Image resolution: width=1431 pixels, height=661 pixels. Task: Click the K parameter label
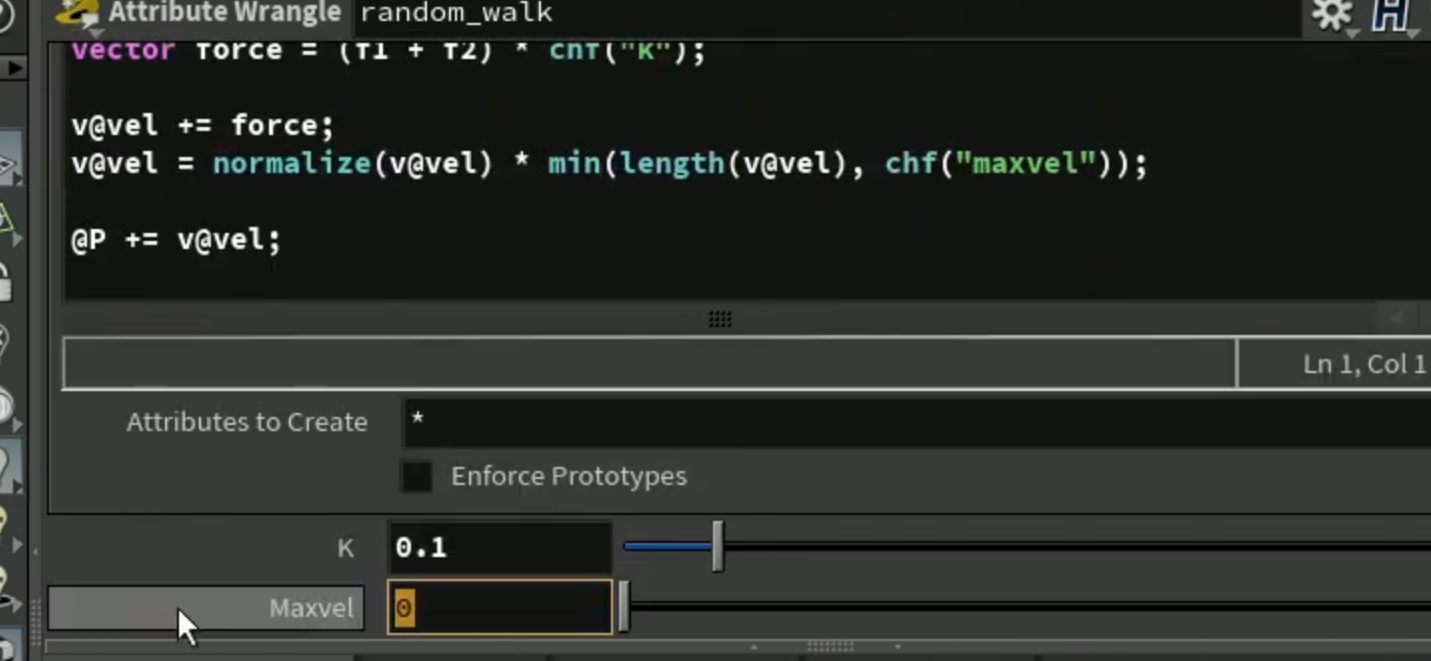(x=345, y=548)
